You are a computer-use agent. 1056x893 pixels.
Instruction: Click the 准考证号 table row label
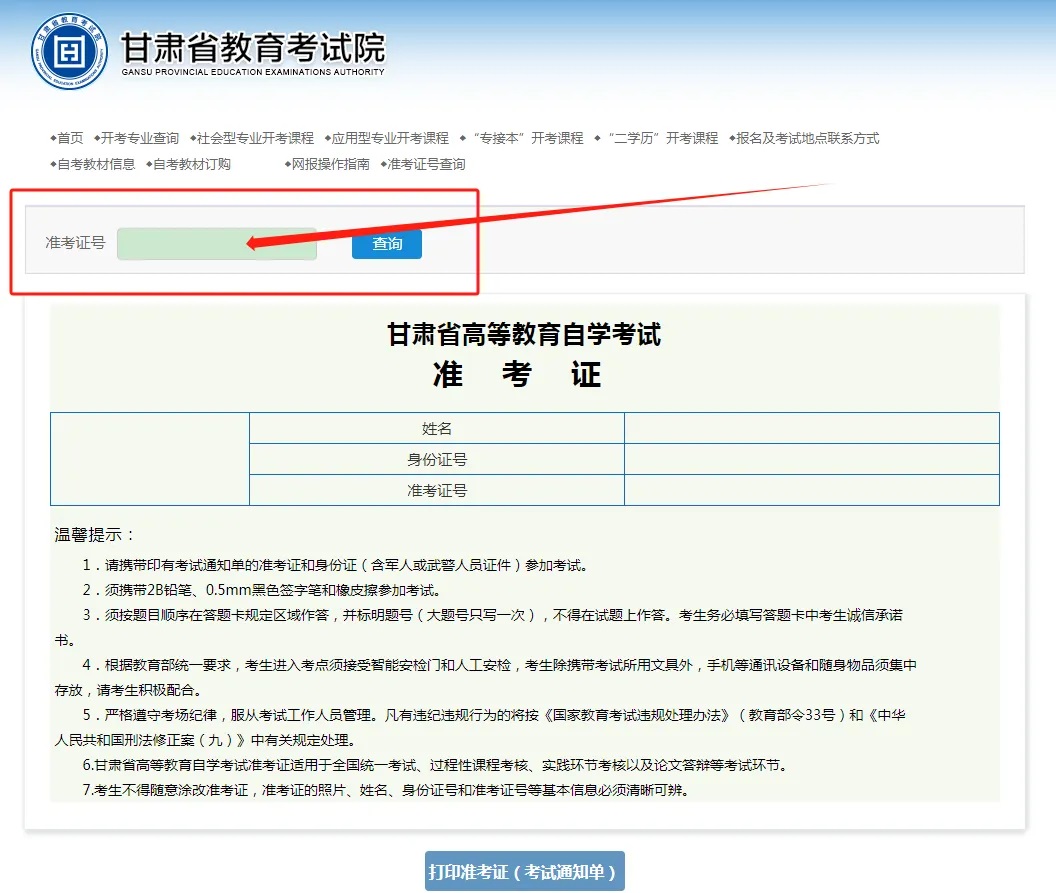pos(436,490)
